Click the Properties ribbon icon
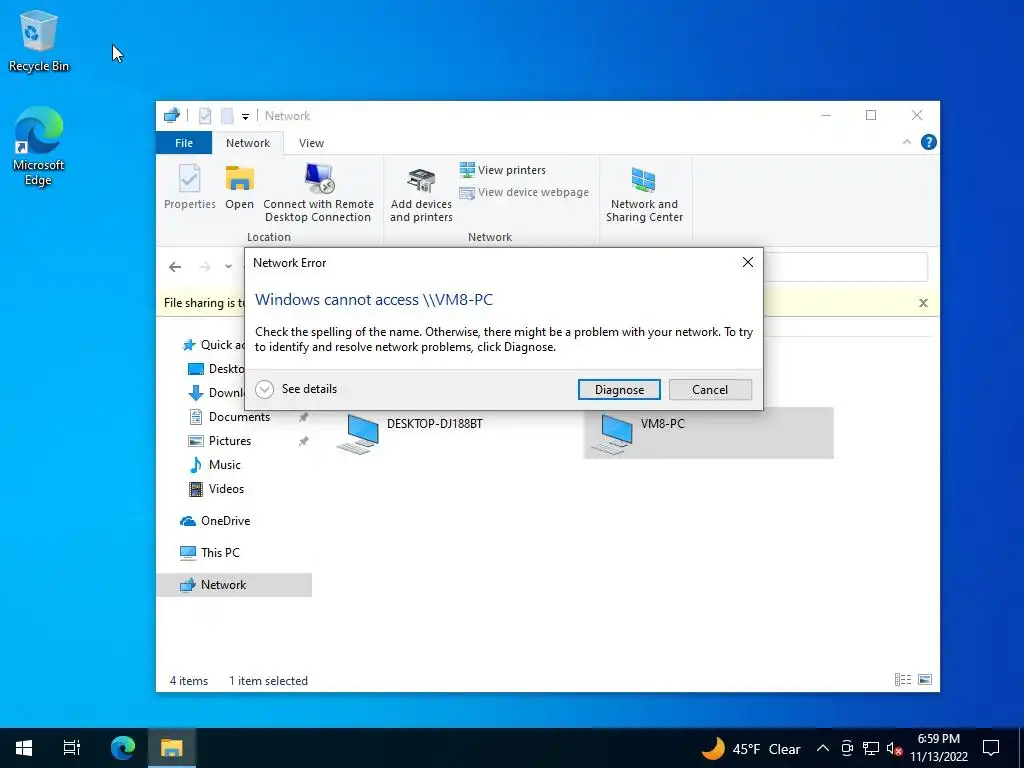This screenshot has height=768, width=1024. (189, 187)
